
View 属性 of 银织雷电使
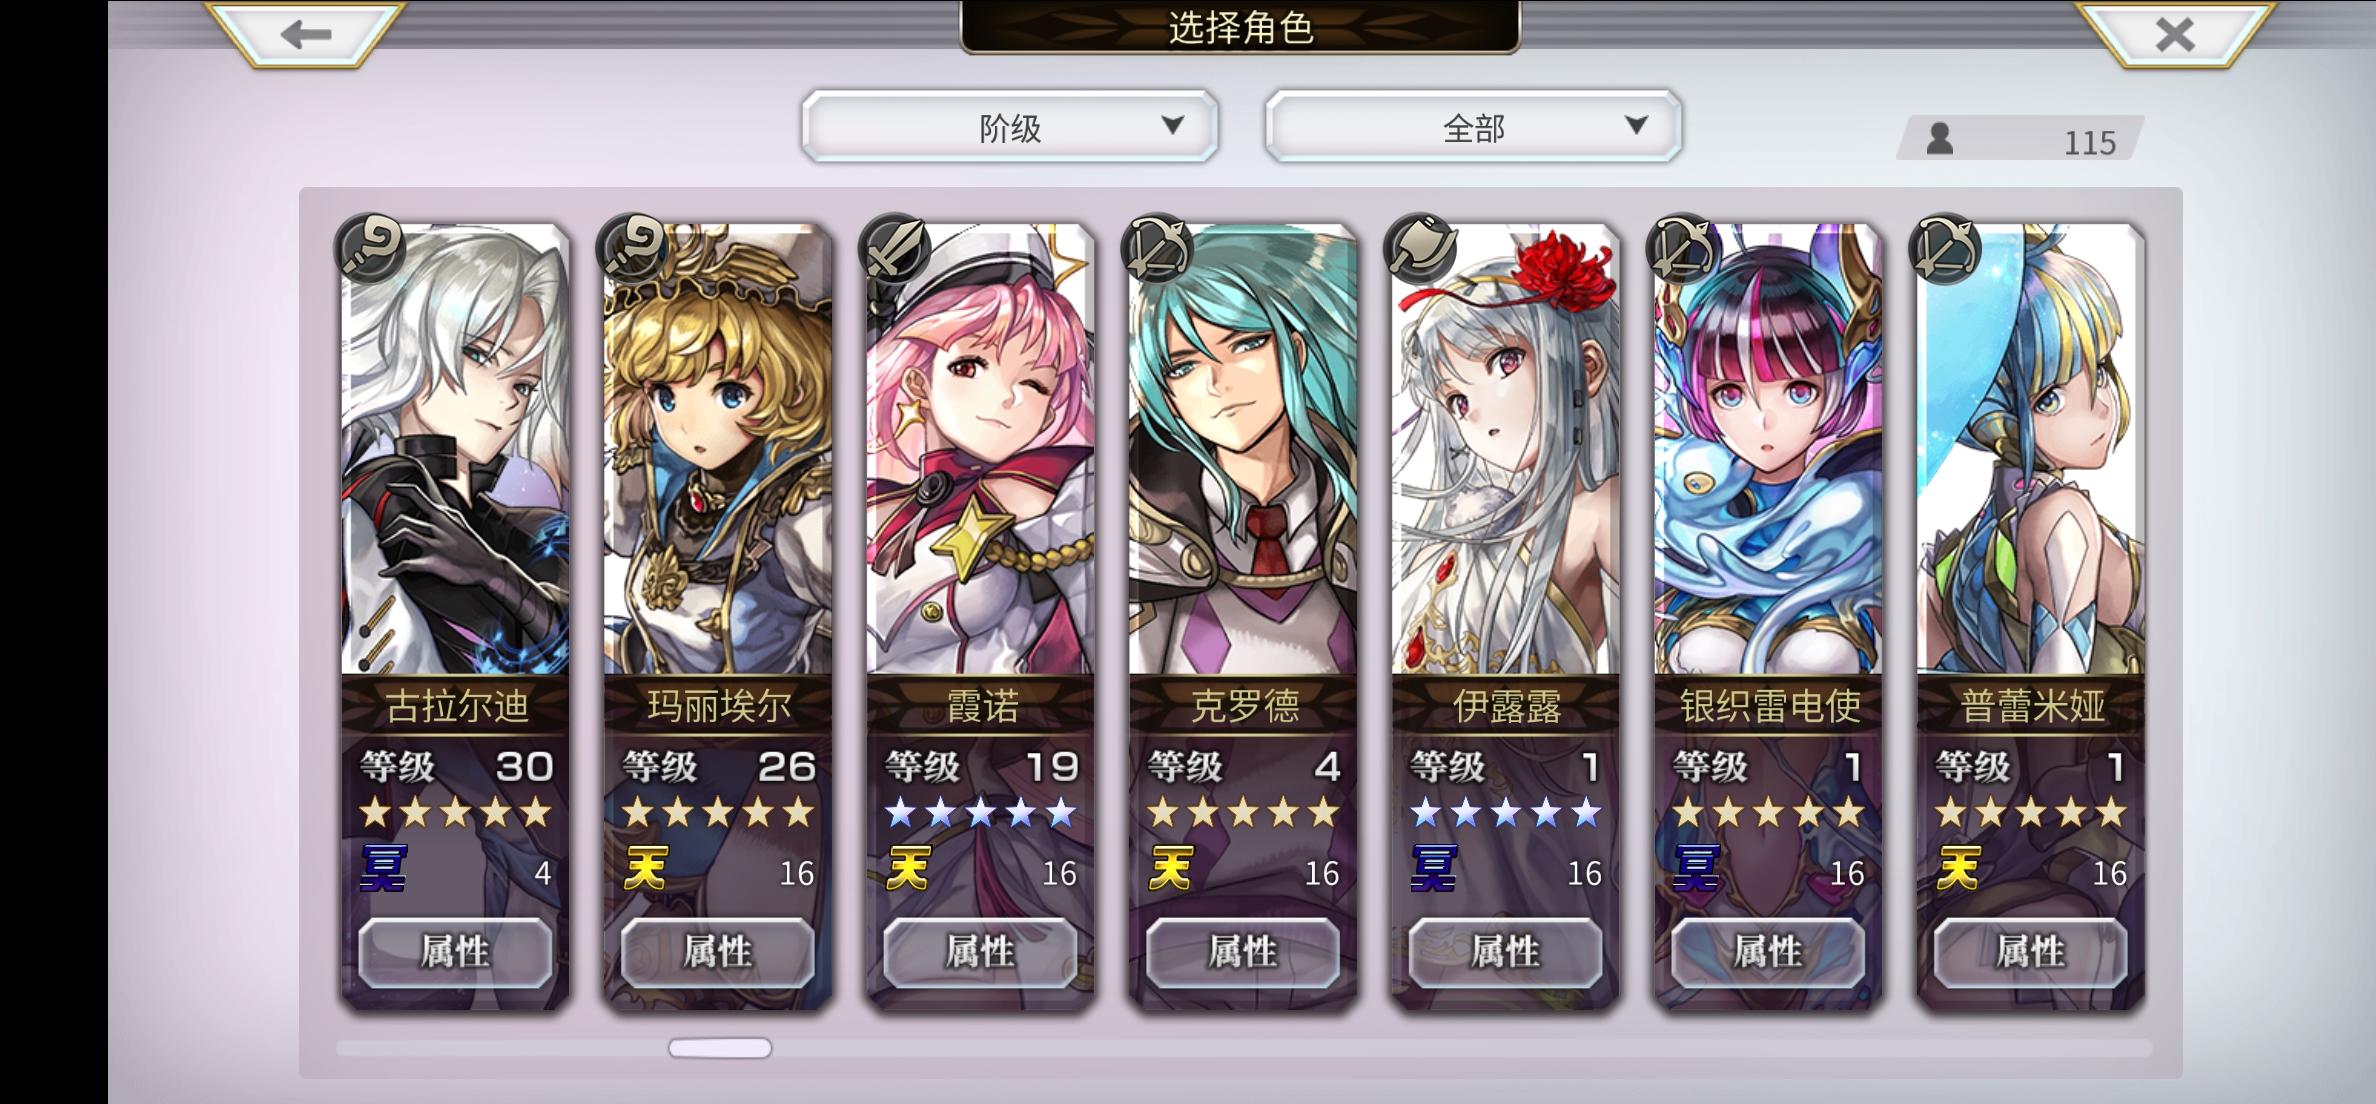coord(1768,952)
